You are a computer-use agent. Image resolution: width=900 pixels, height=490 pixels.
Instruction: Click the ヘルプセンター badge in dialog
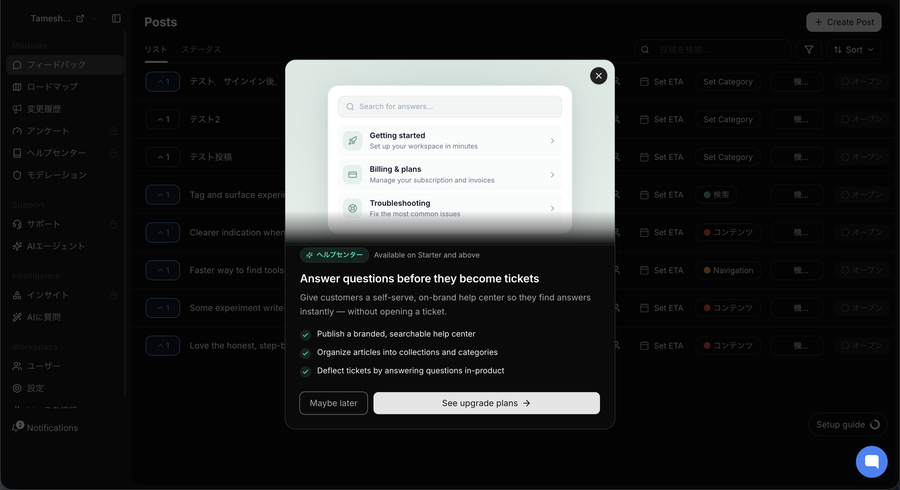[x=334, y=255]
